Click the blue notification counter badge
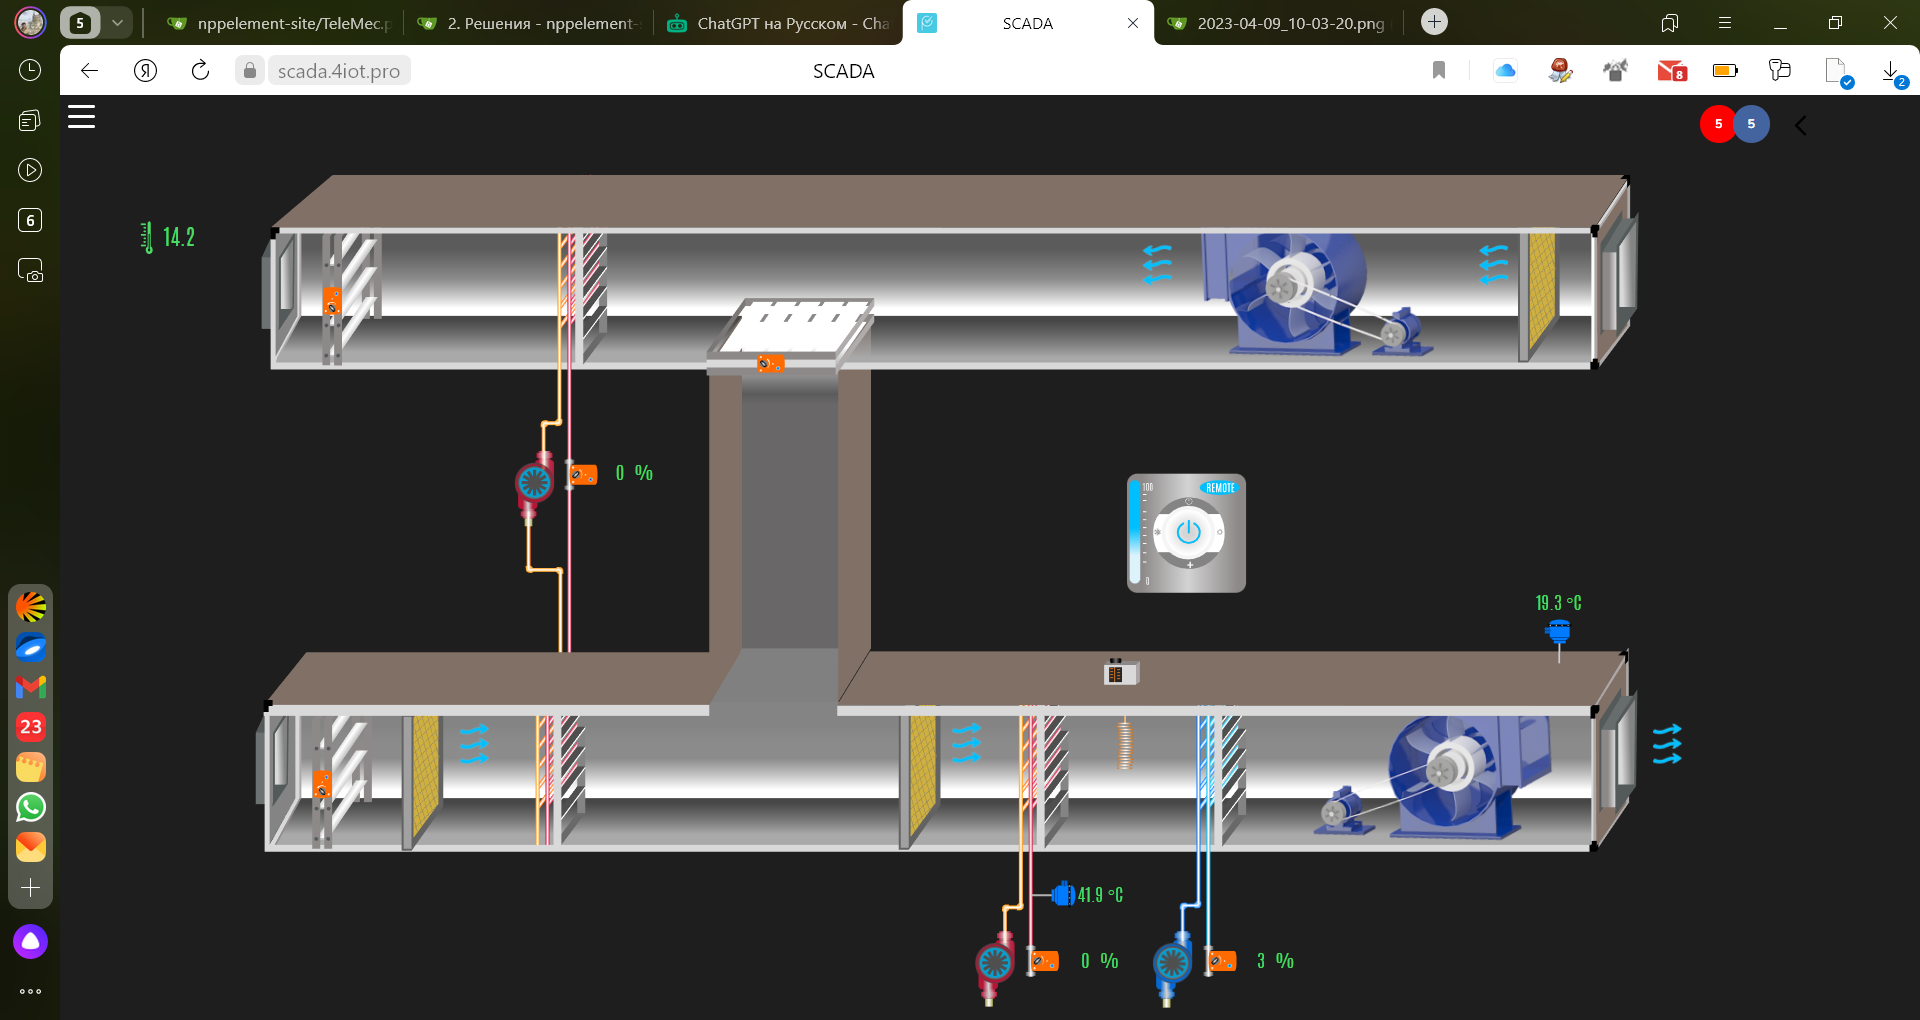This screenshot has height=1020, width=1920. tap(1751, 124)
